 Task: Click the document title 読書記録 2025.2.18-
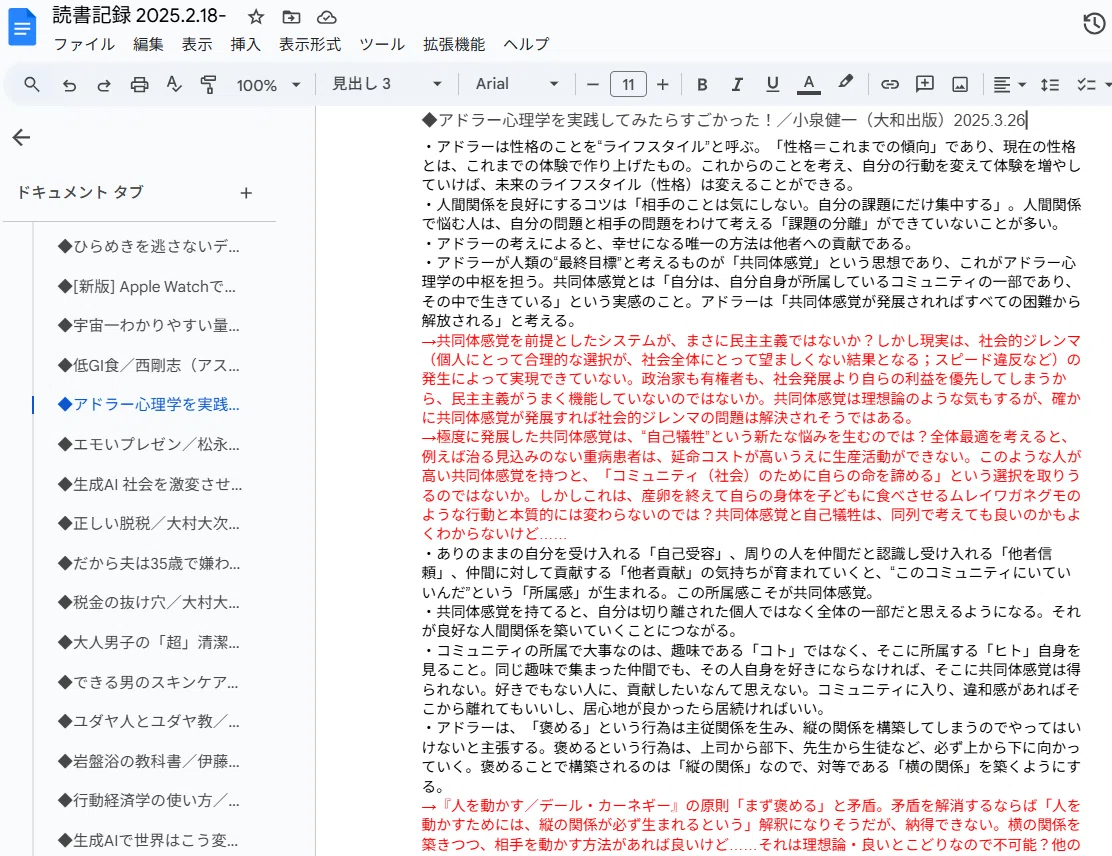pyautogui.click(x=139, y=15)
